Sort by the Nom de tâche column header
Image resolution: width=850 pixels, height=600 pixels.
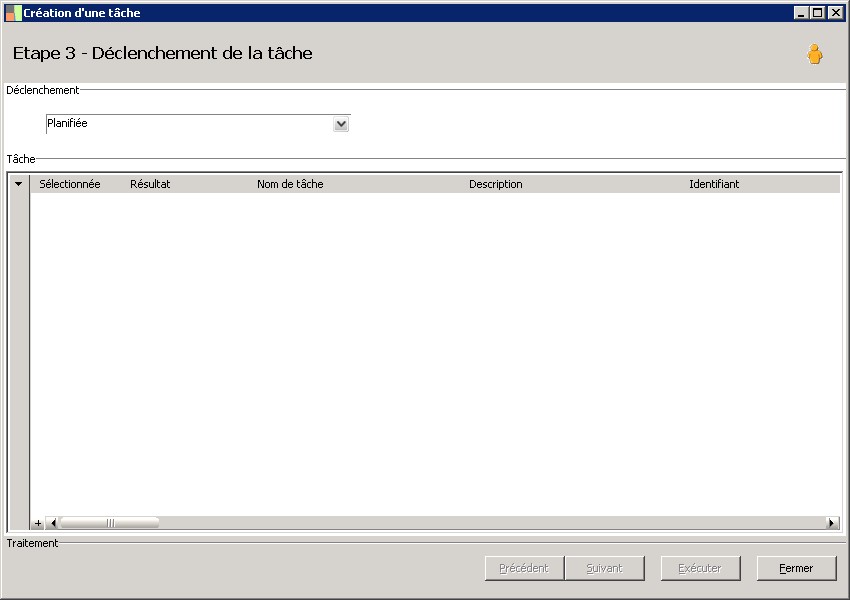coord(290,184)
